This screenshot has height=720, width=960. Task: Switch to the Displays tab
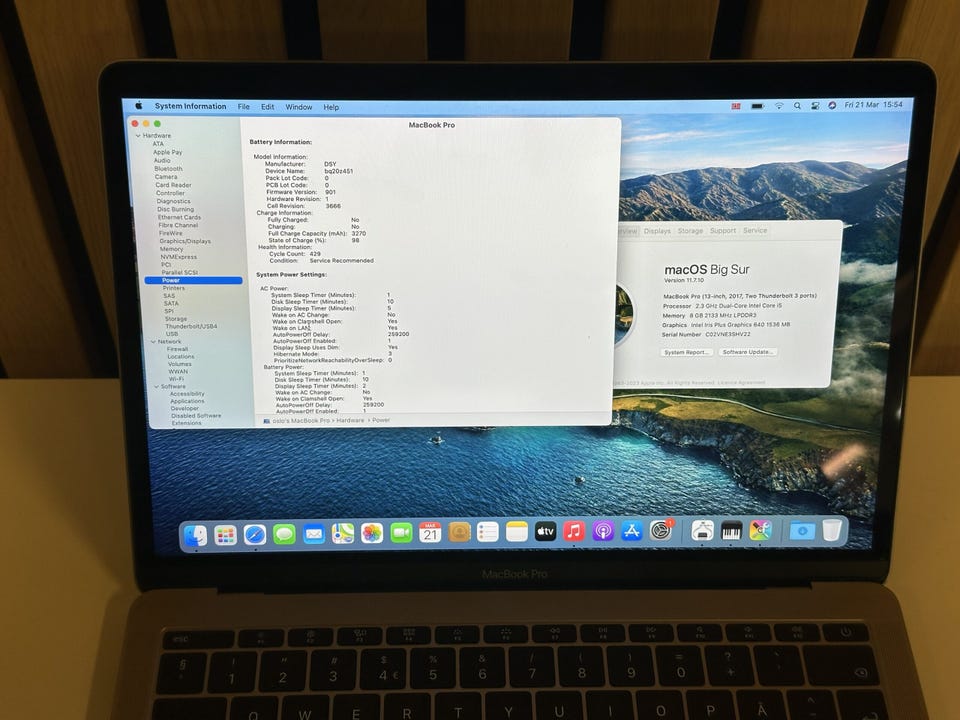[x=657, y=231]
